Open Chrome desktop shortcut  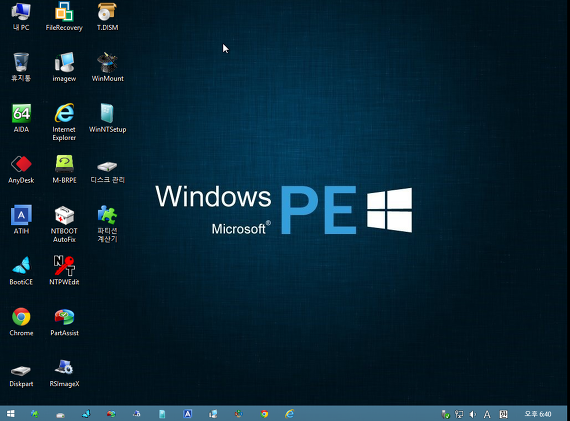click(x=21, y=322)
